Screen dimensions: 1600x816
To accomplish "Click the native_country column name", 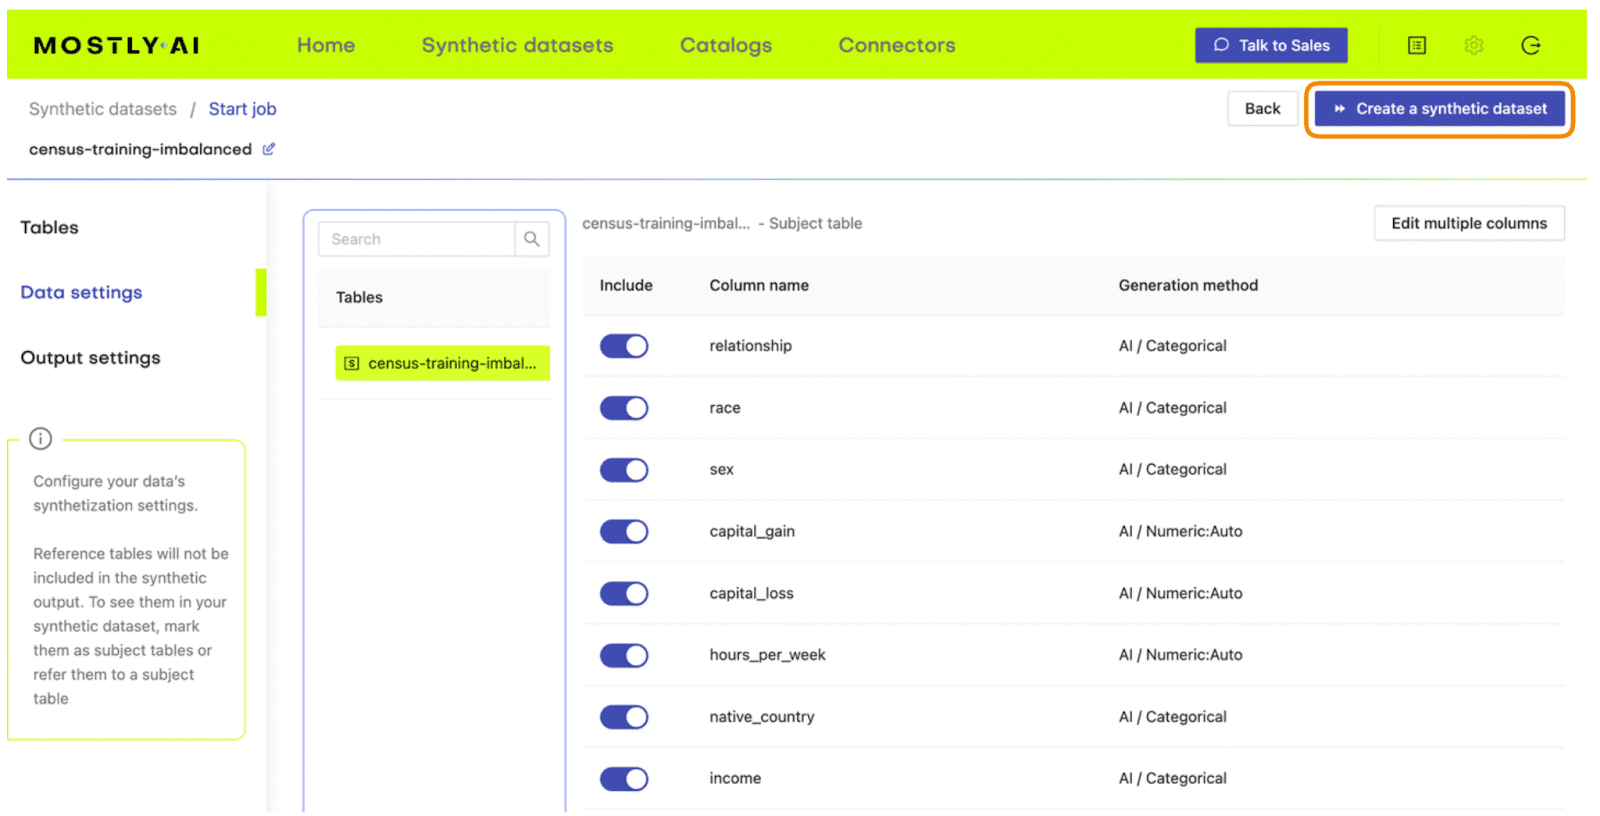I will tap(762, 717).
